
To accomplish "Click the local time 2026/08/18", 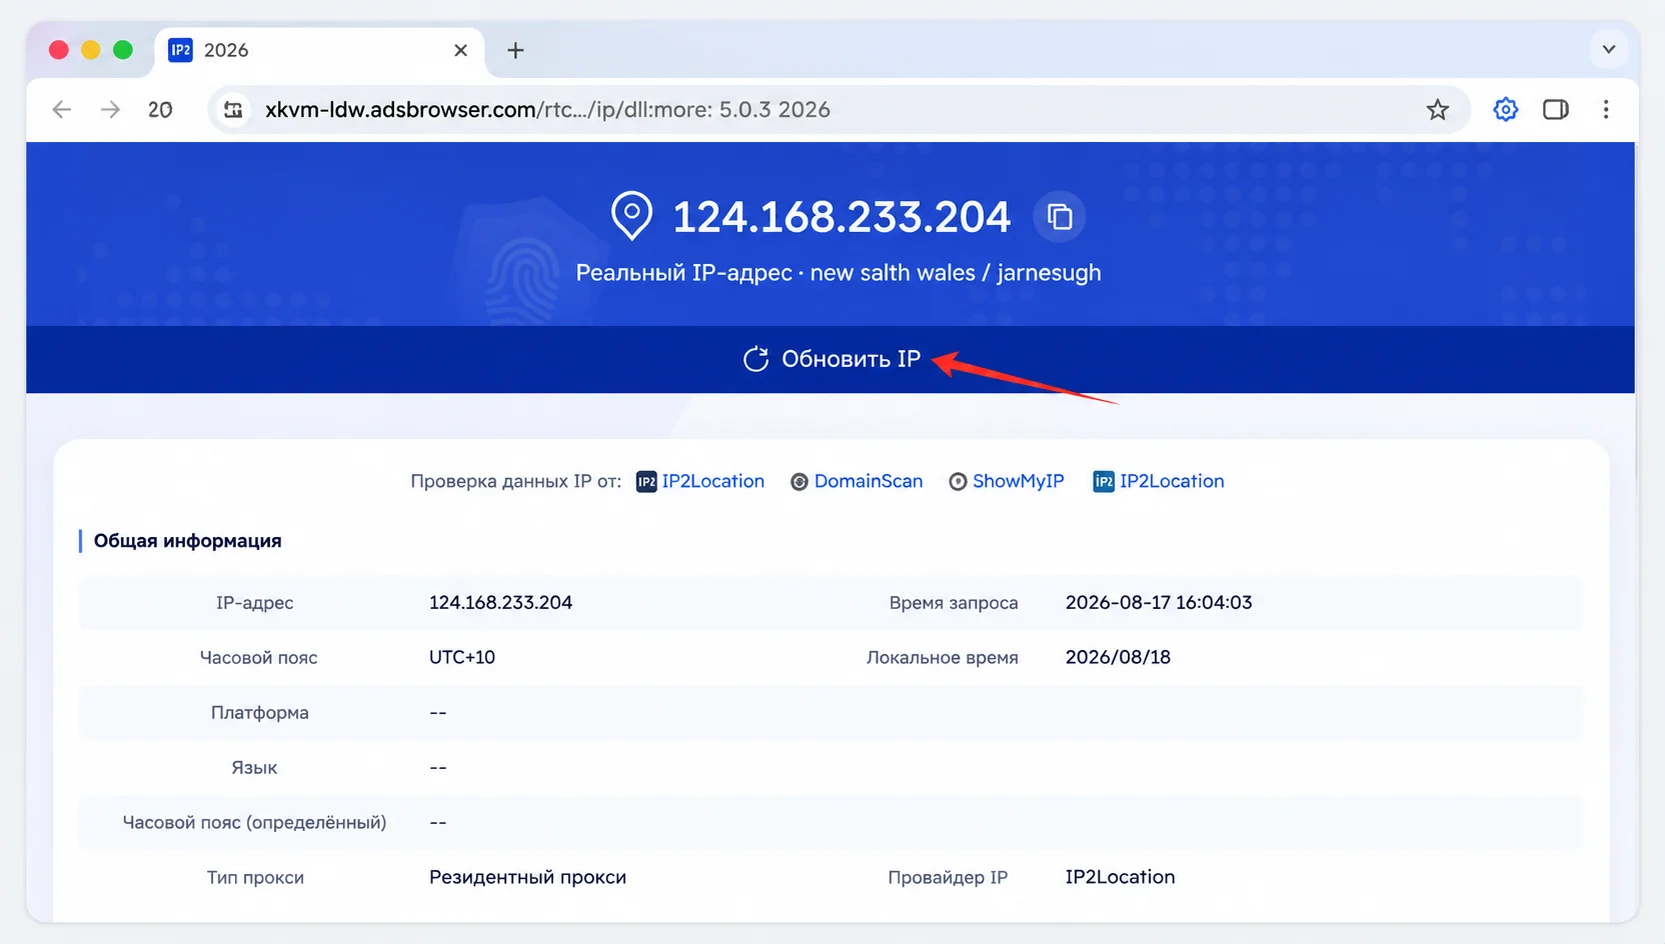I will (x=1117, y=658).
